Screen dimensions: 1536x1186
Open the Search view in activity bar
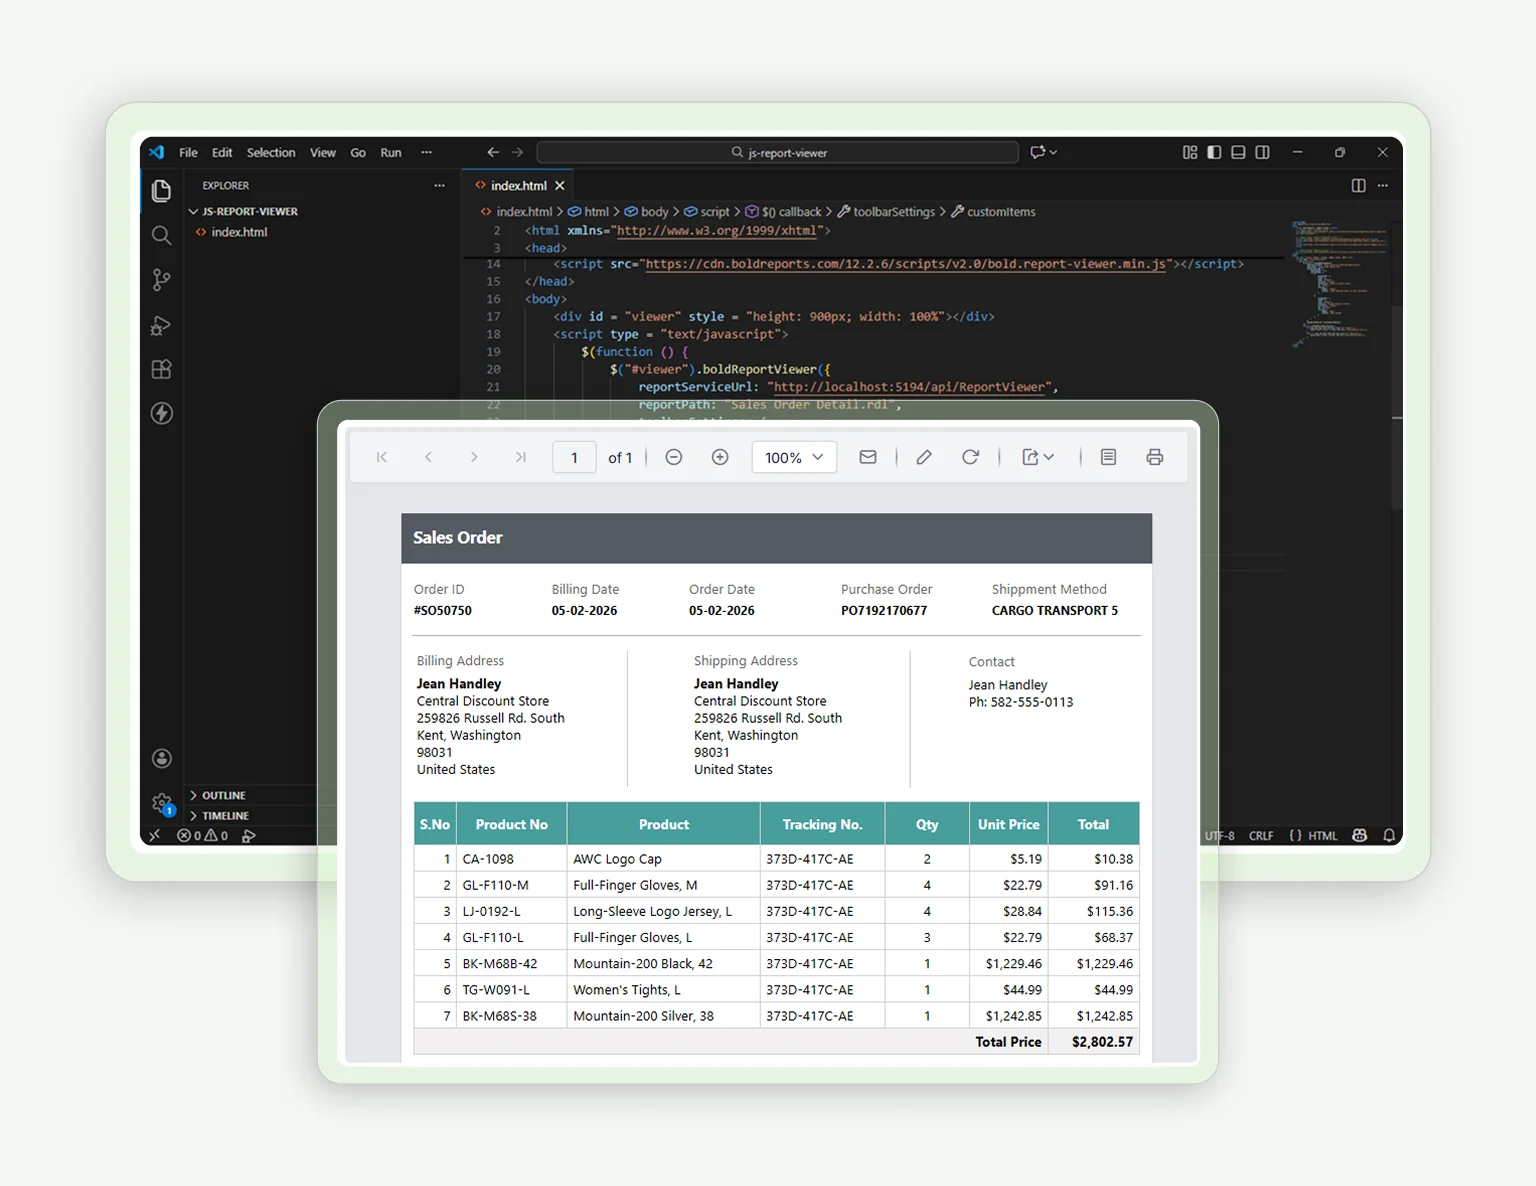tap(161, 235)
